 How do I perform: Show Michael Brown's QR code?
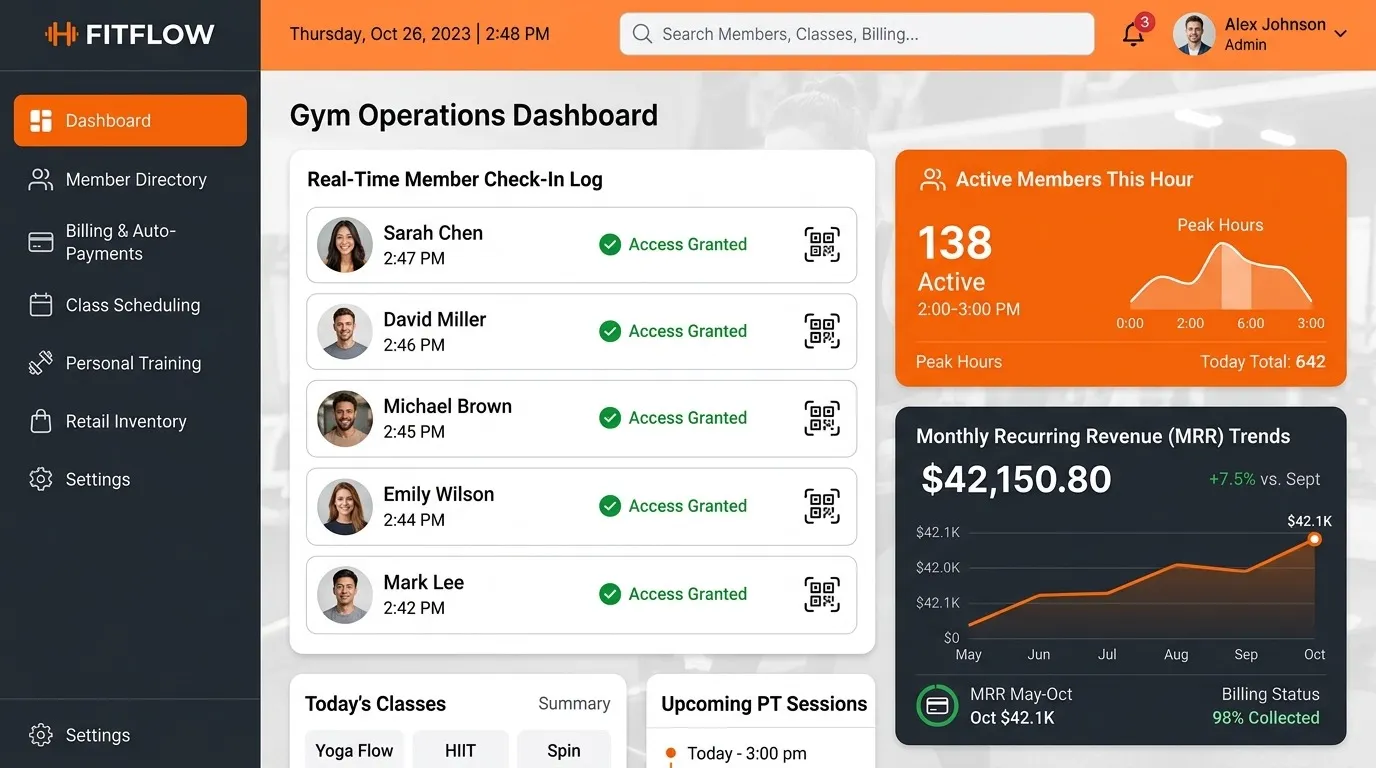coord(822,418)
